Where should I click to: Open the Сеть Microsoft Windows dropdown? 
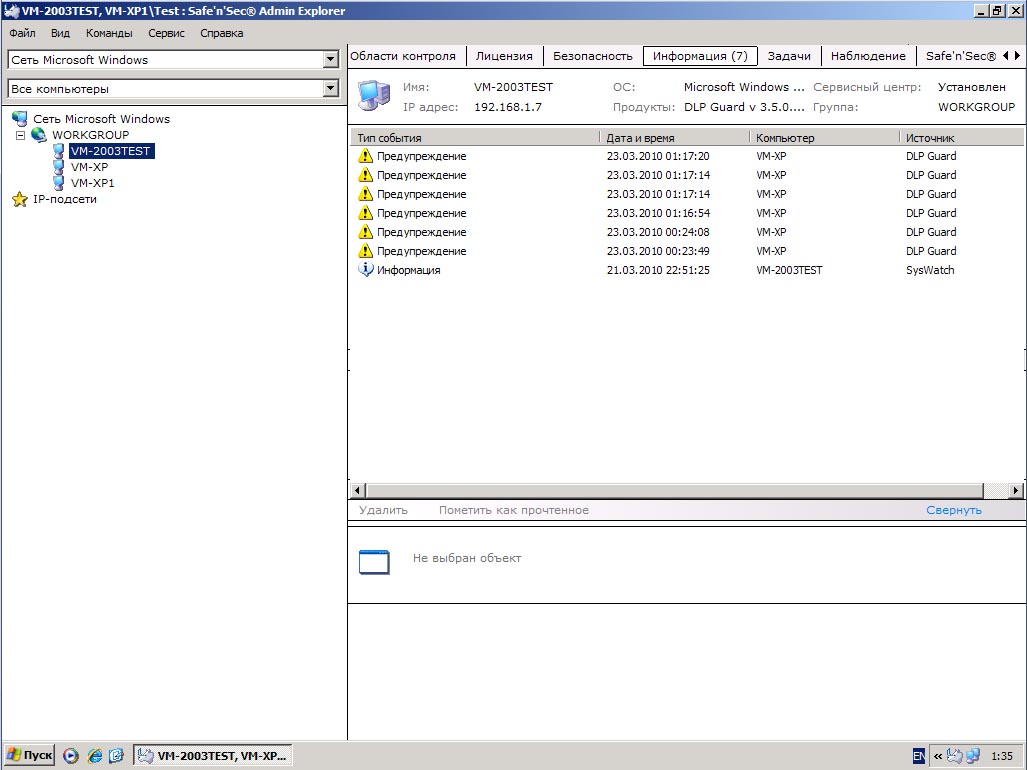[x=331, y=60]
